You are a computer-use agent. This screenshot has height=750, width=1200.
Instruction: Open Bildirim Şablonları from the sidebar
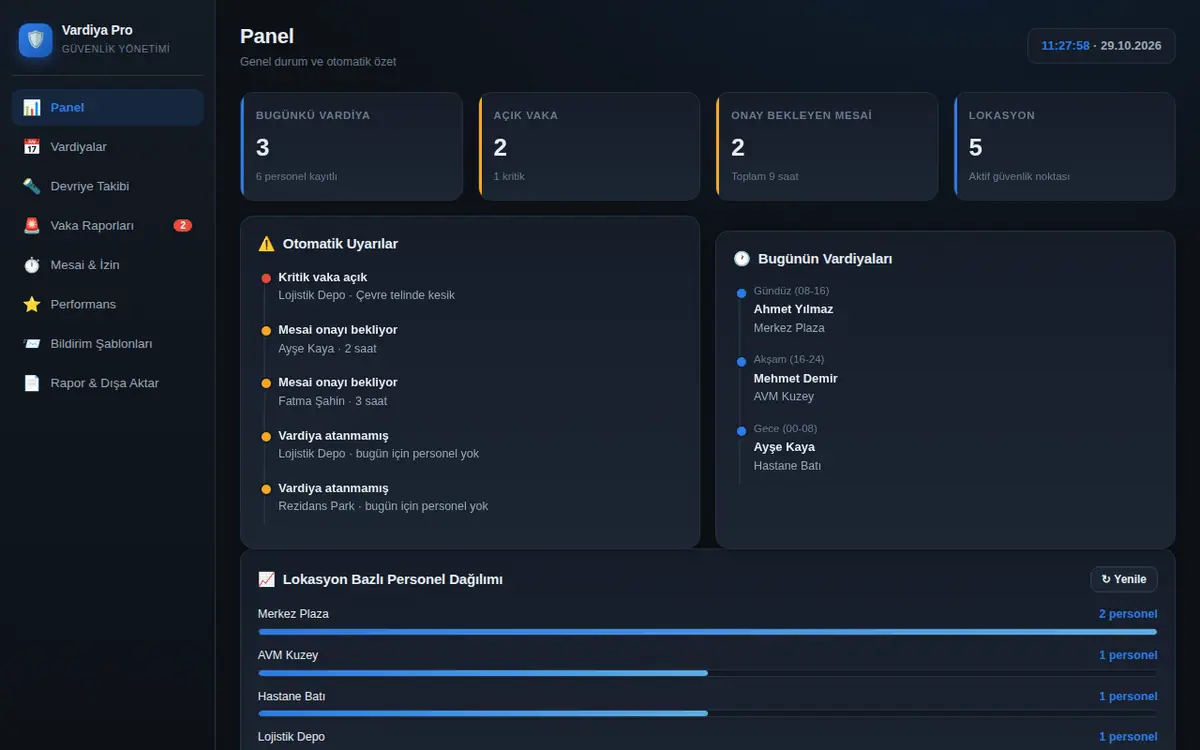click(108, 343)
